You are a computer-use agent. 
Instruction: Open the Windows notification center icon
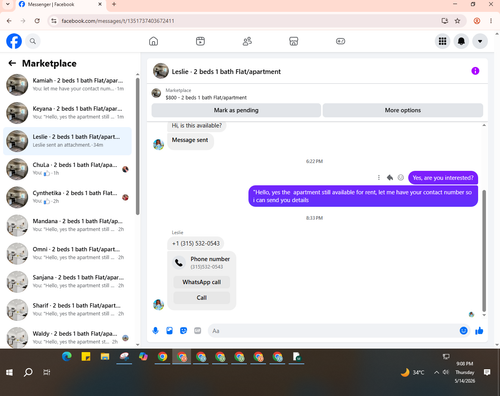click(x=487, y=372)
